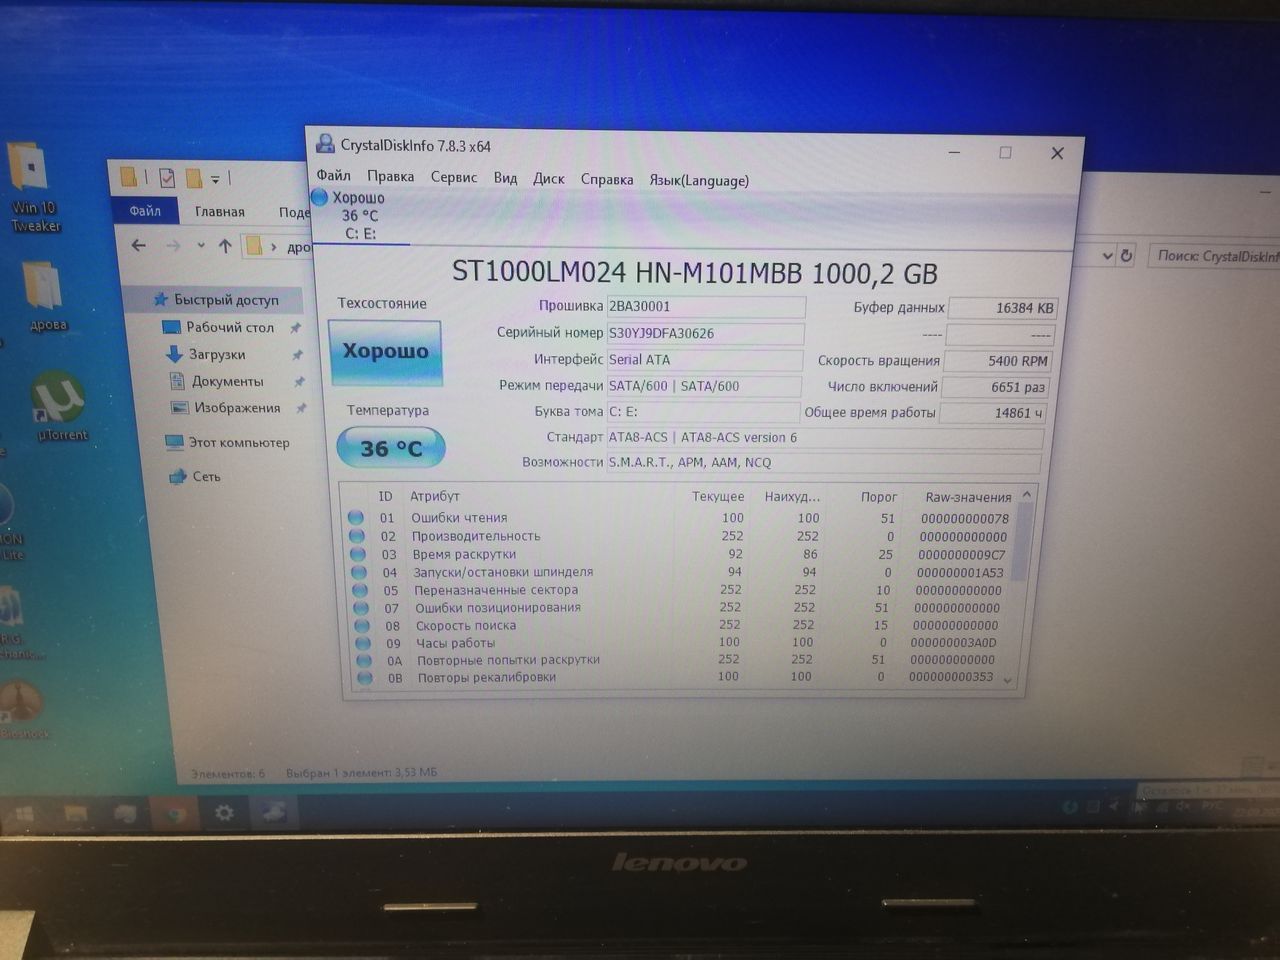
Task: Click status icon for Повторные попытки раскрутки row
Action: coord(363,660)
